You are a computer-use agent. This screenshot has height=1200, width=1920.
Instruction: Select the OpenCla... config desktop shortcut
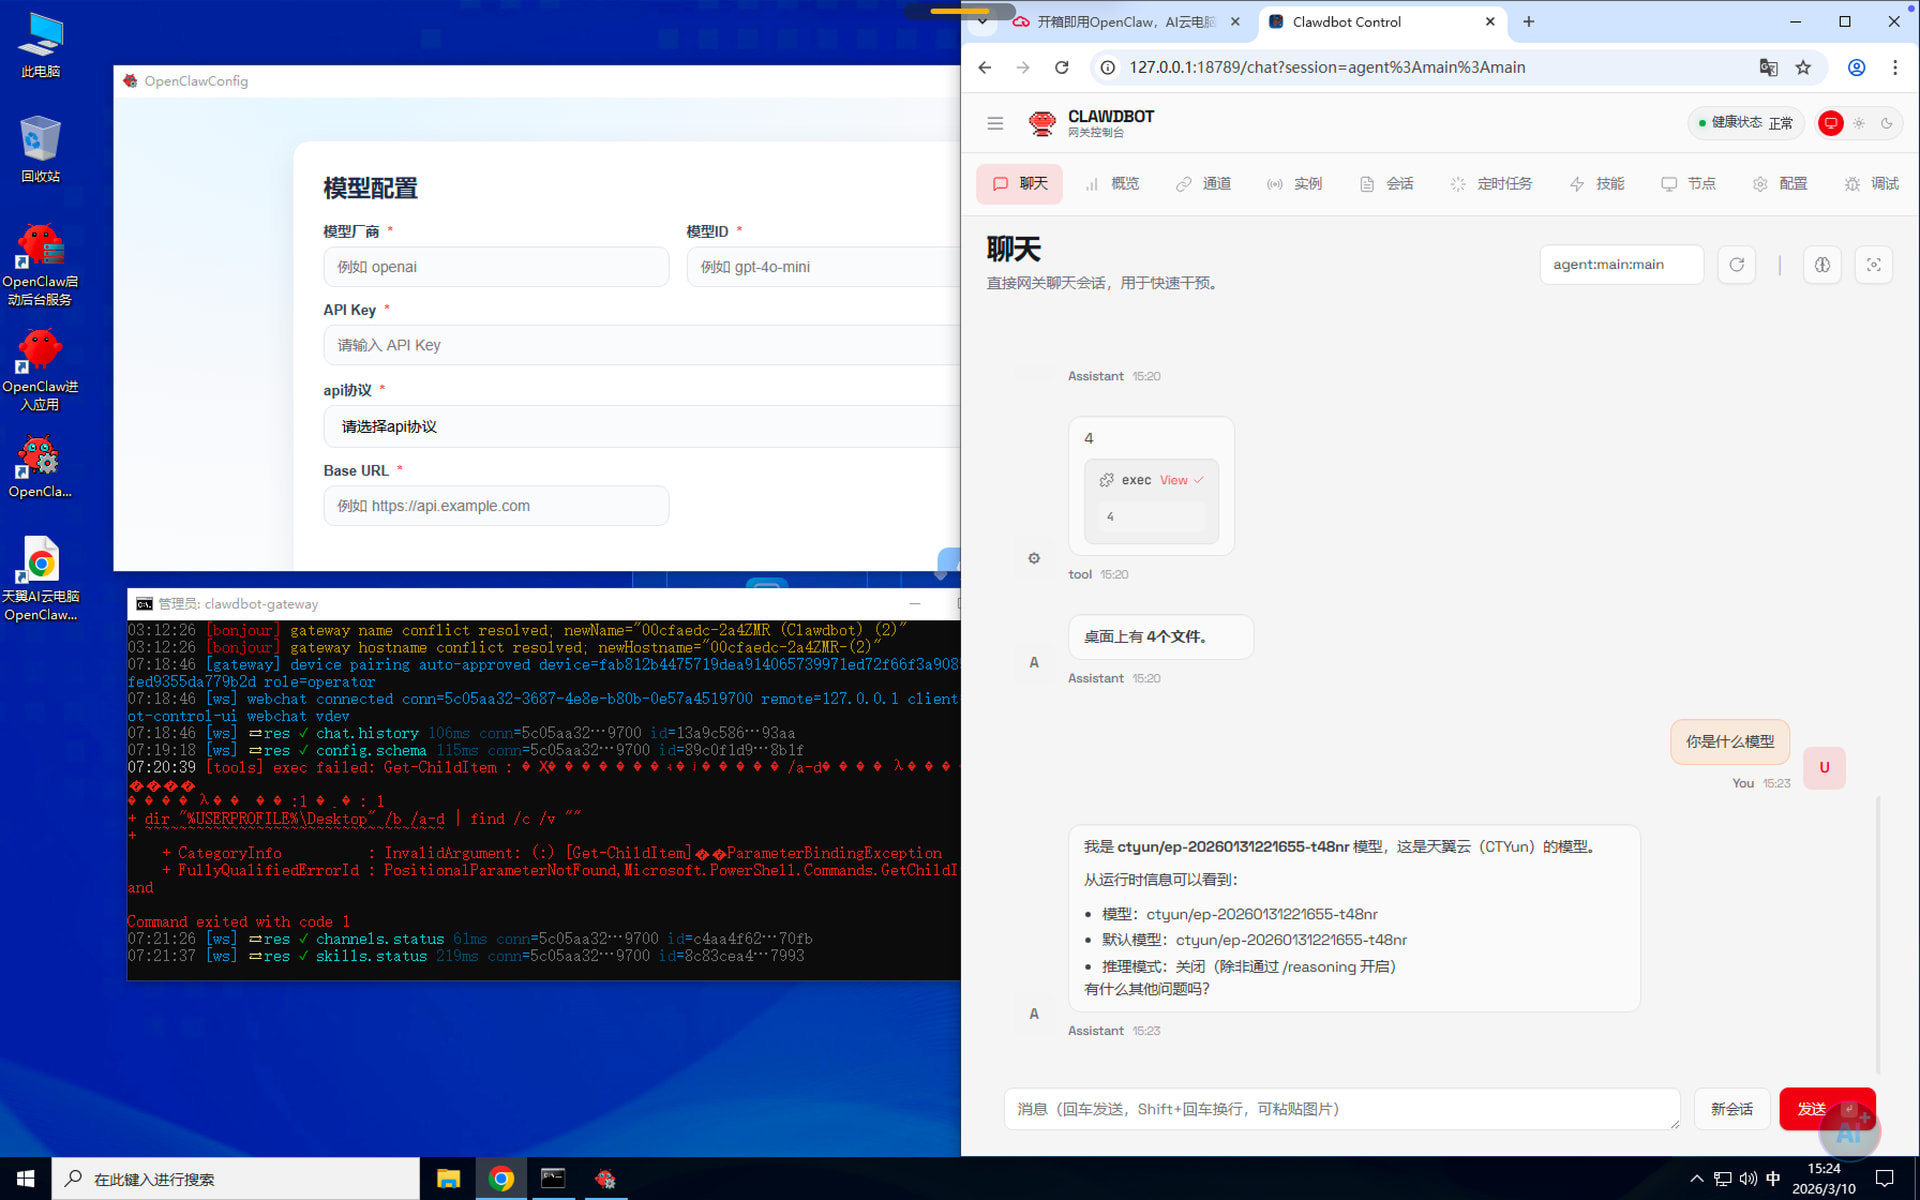click(40, 467)
